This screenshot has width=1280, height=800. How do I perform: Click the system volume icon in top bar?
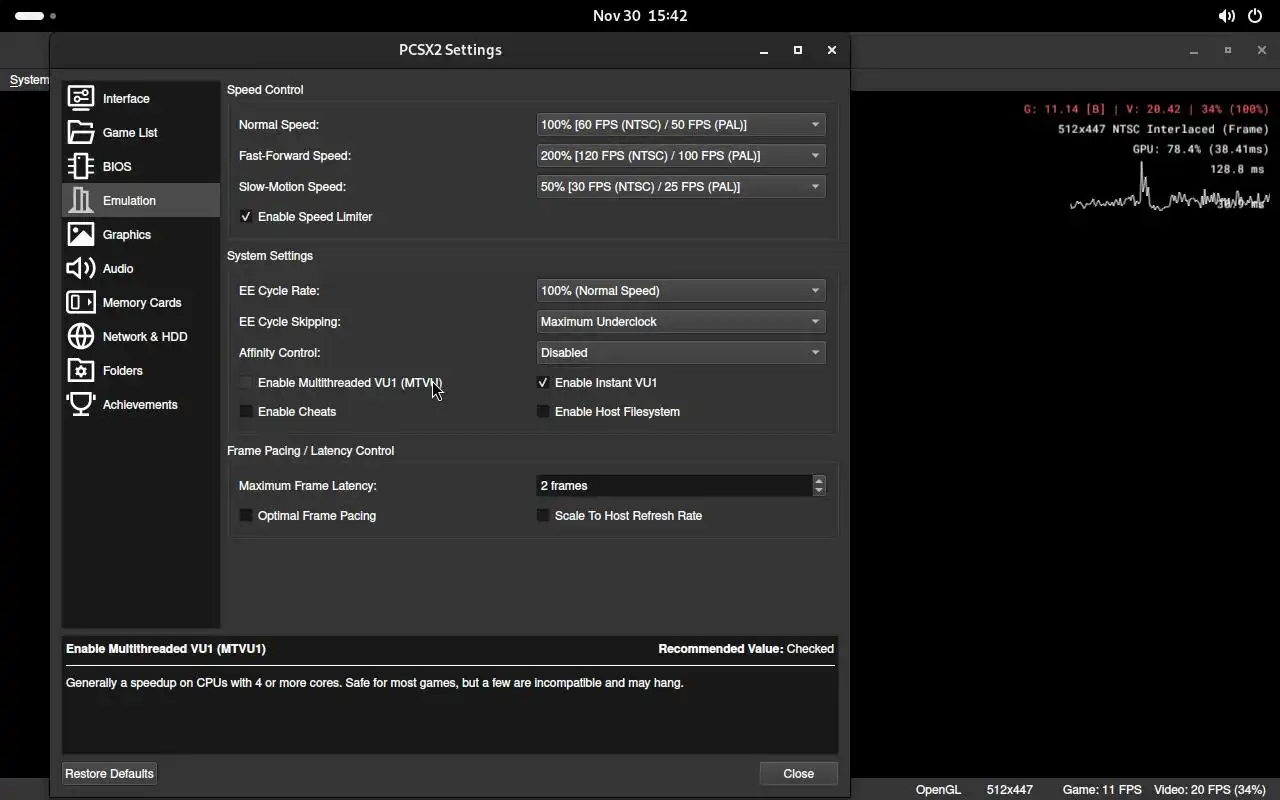(1226, 16)
